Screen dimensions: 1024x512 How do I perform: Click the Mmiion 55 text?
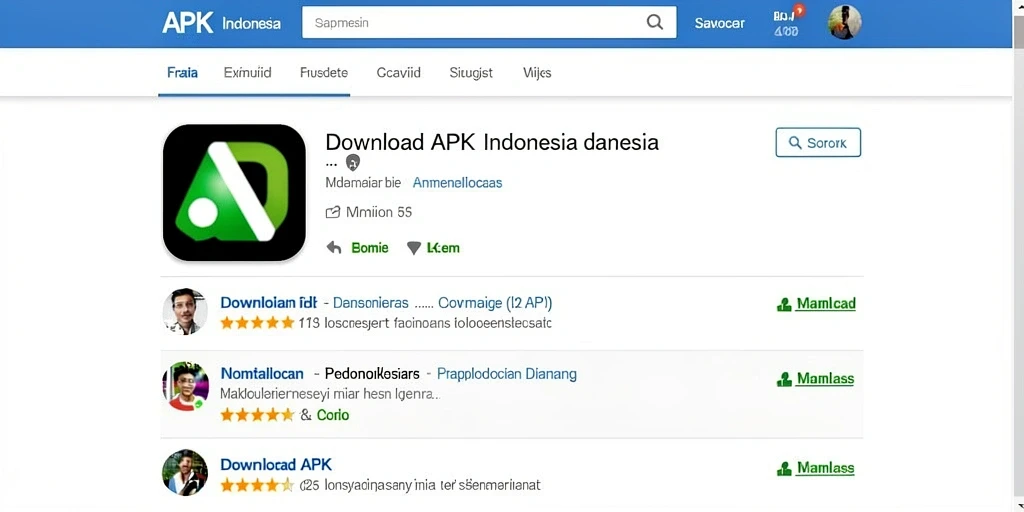[x=379, y=212]
